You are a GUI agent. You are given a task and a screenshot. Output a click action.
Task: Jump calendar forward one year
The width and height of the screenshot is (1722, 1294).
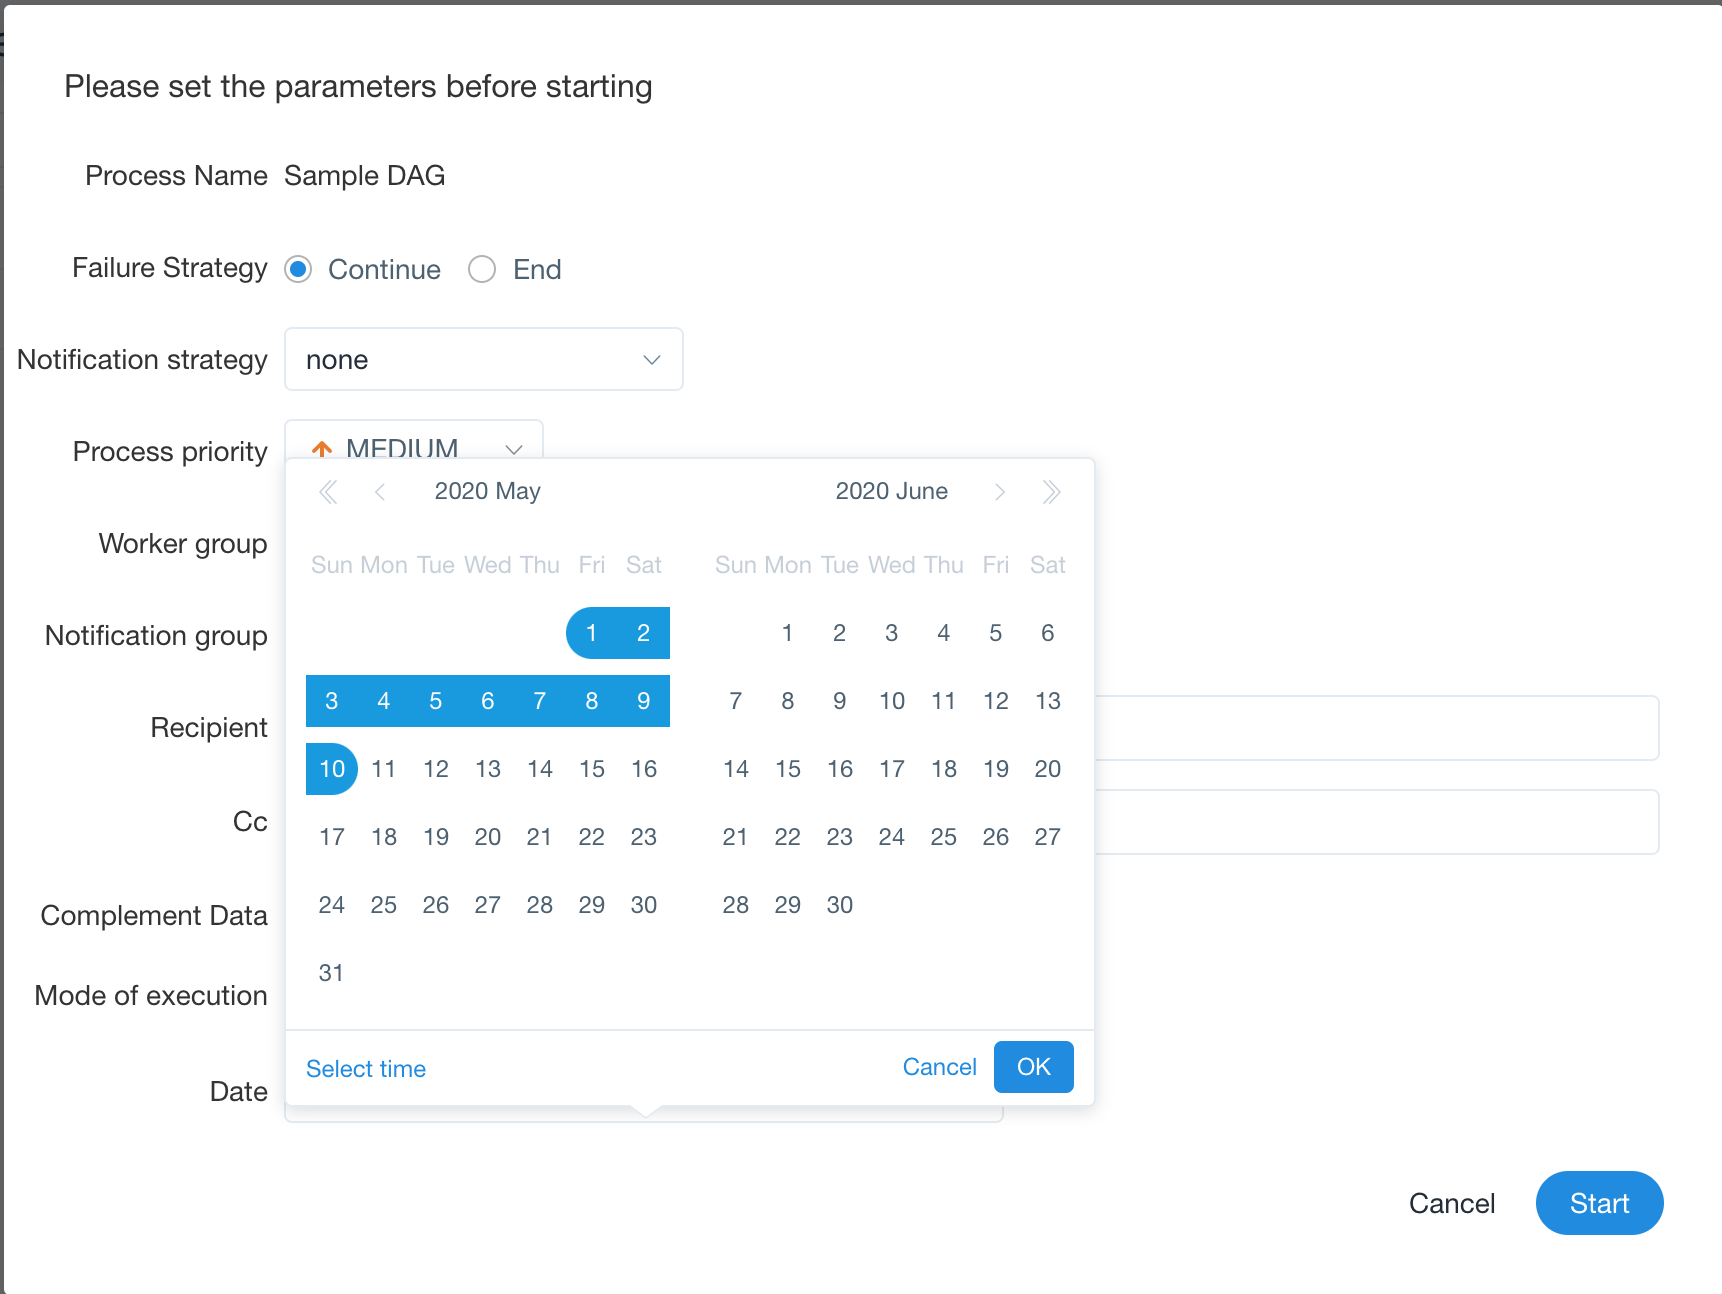click(1051, 492)
